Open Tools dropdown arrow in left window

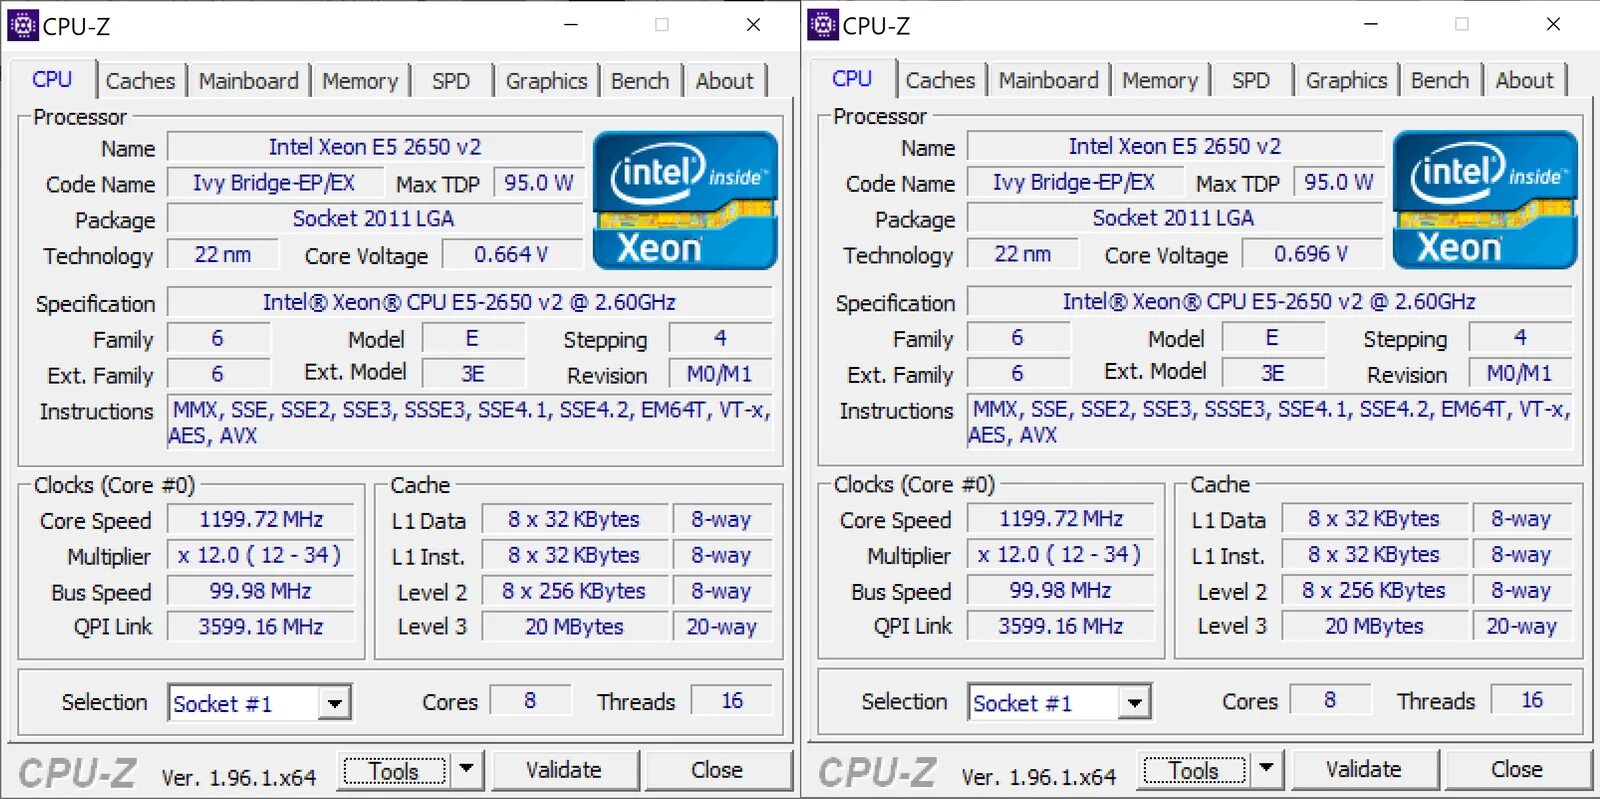pyautogui.click(x=466, y=770)
